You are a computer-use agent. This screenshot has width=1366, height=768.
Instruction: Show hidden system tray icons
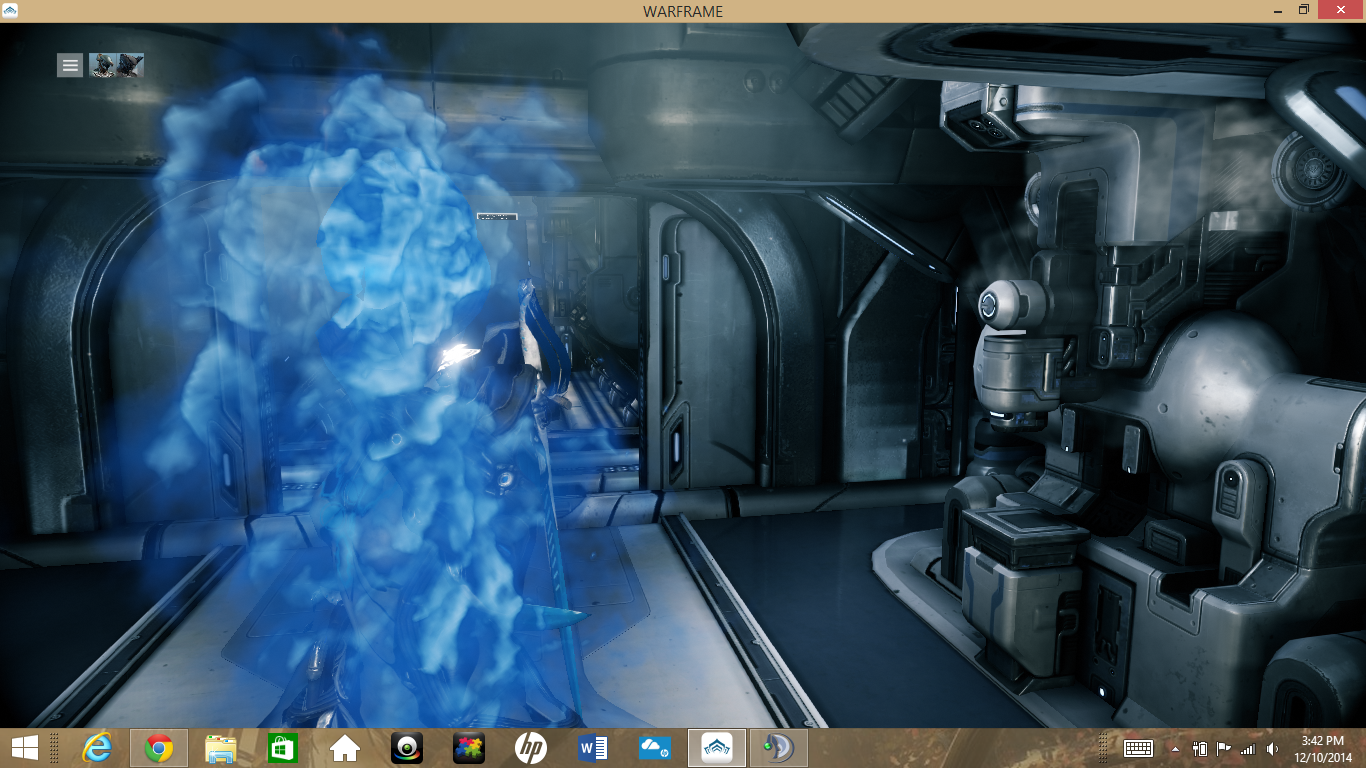(1175, 748)
